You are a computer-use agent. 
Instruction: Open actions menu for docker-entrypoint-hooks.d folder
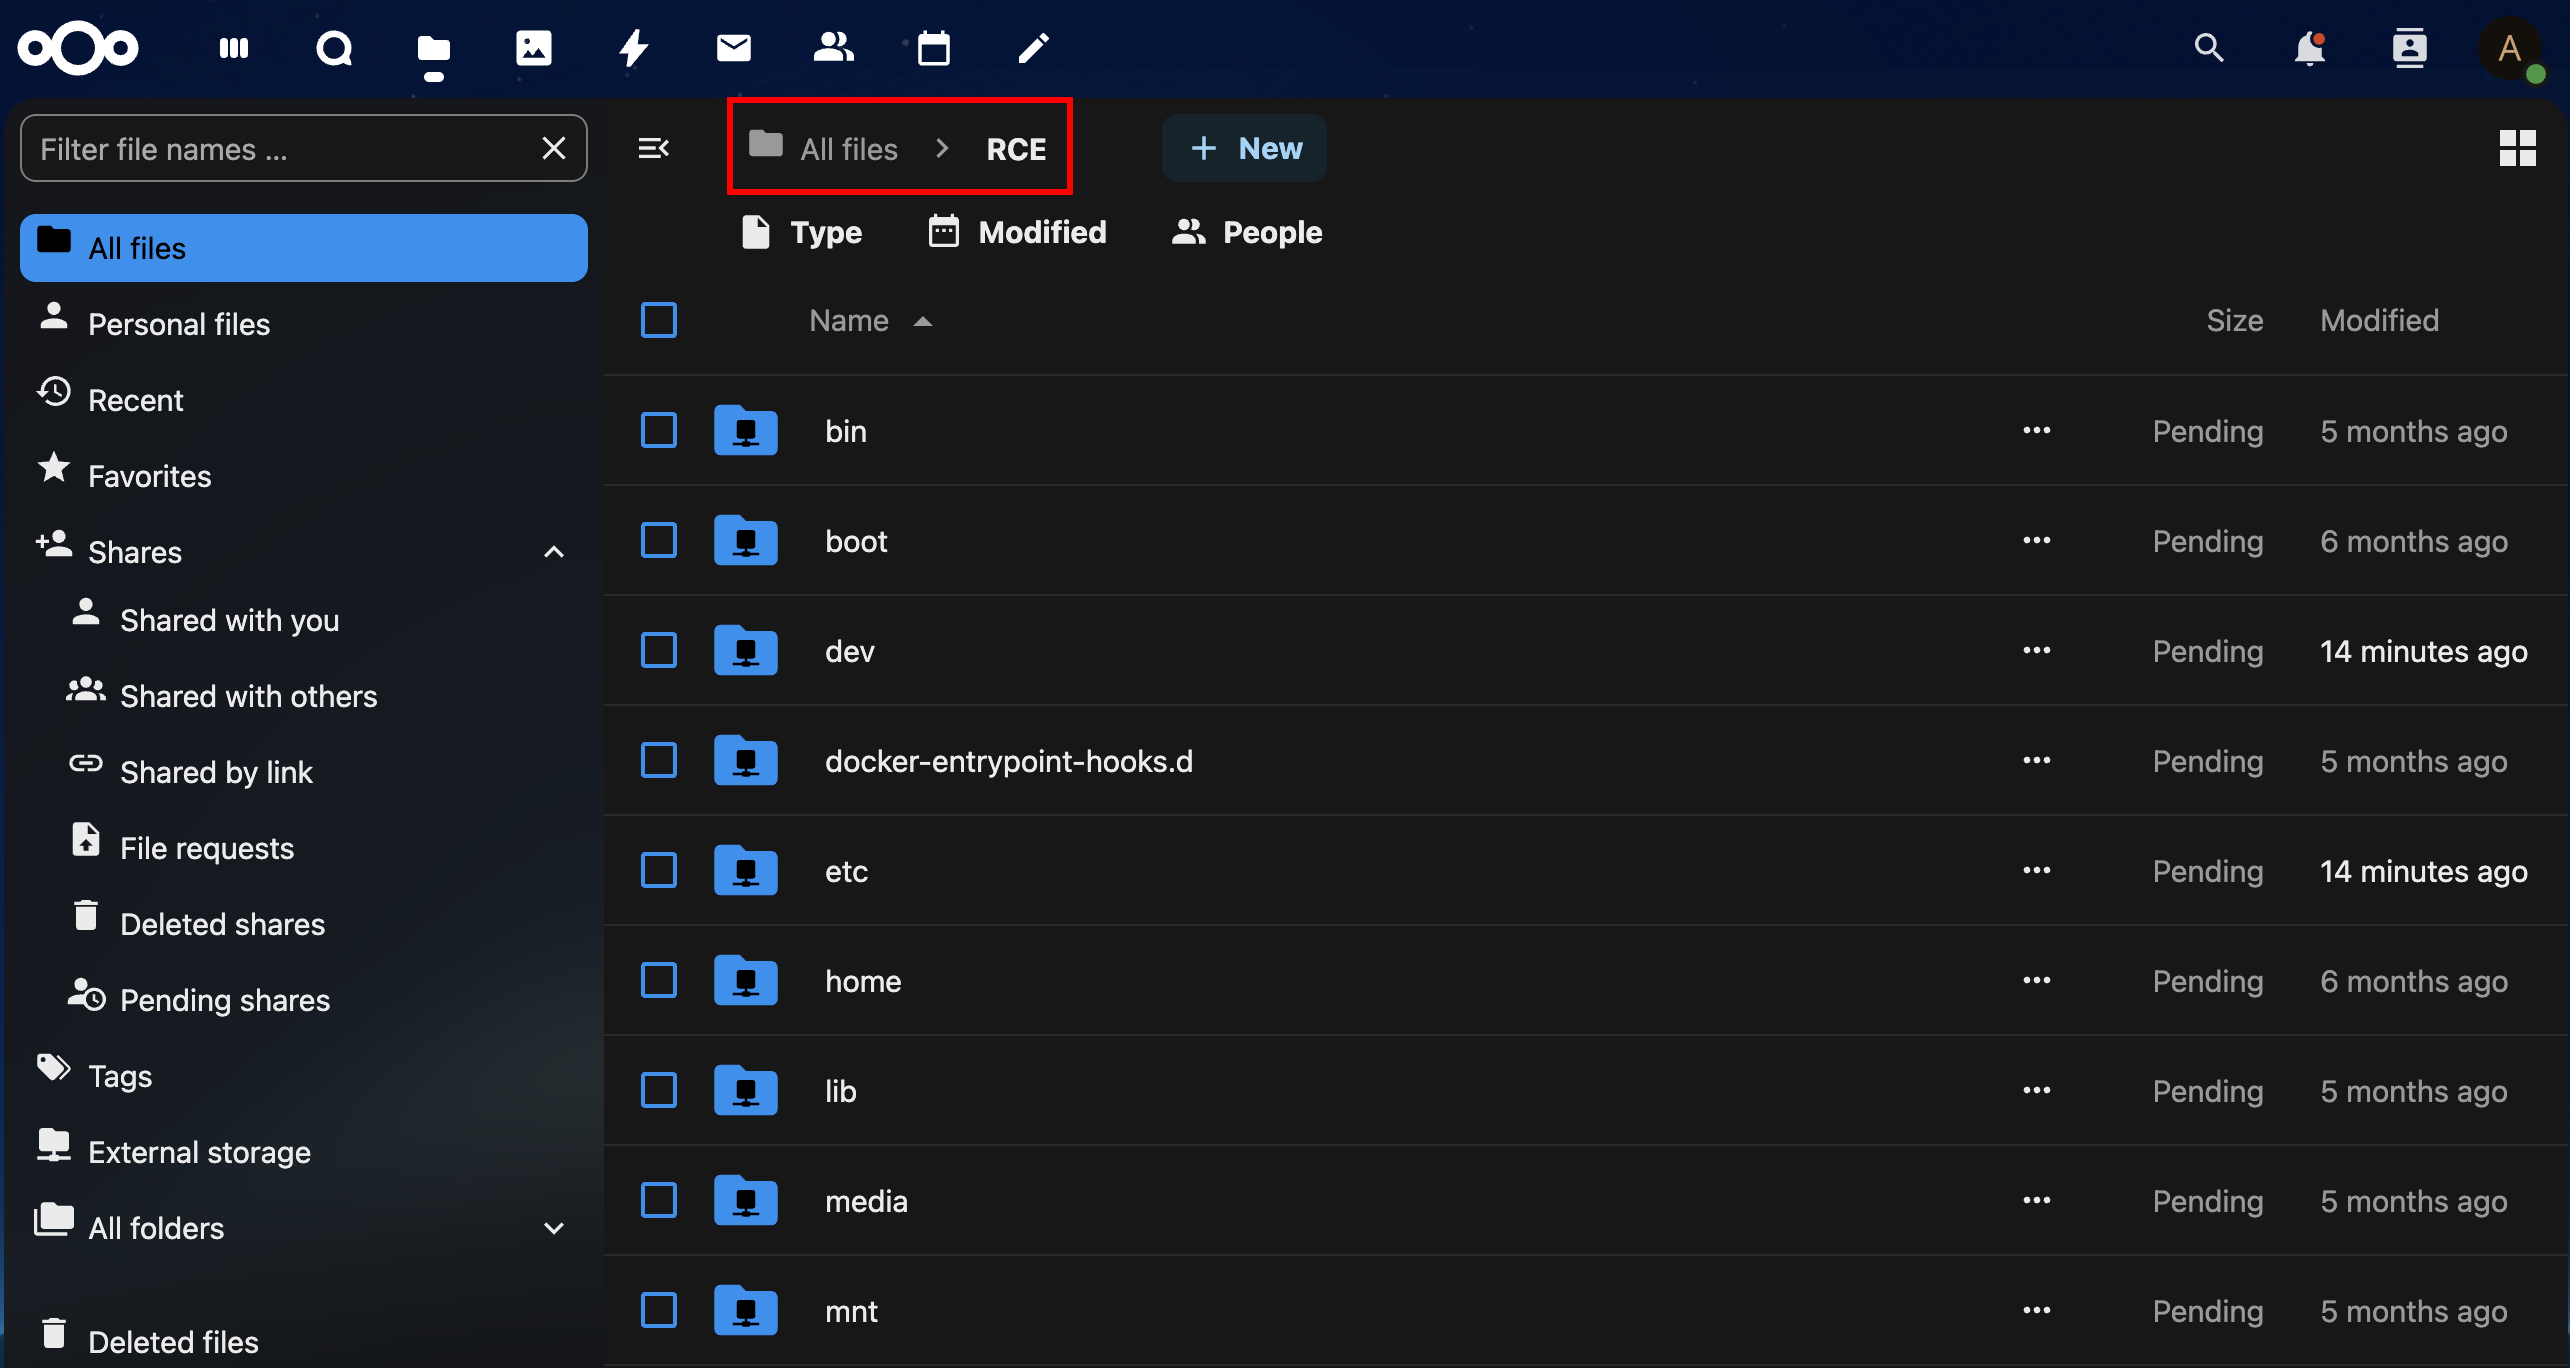(x=2037, y=761)
